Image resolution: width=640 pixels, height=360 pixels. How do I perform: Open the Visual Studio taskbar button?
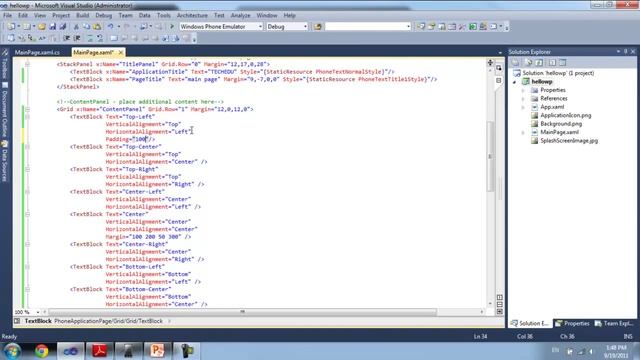pos(70,351)
